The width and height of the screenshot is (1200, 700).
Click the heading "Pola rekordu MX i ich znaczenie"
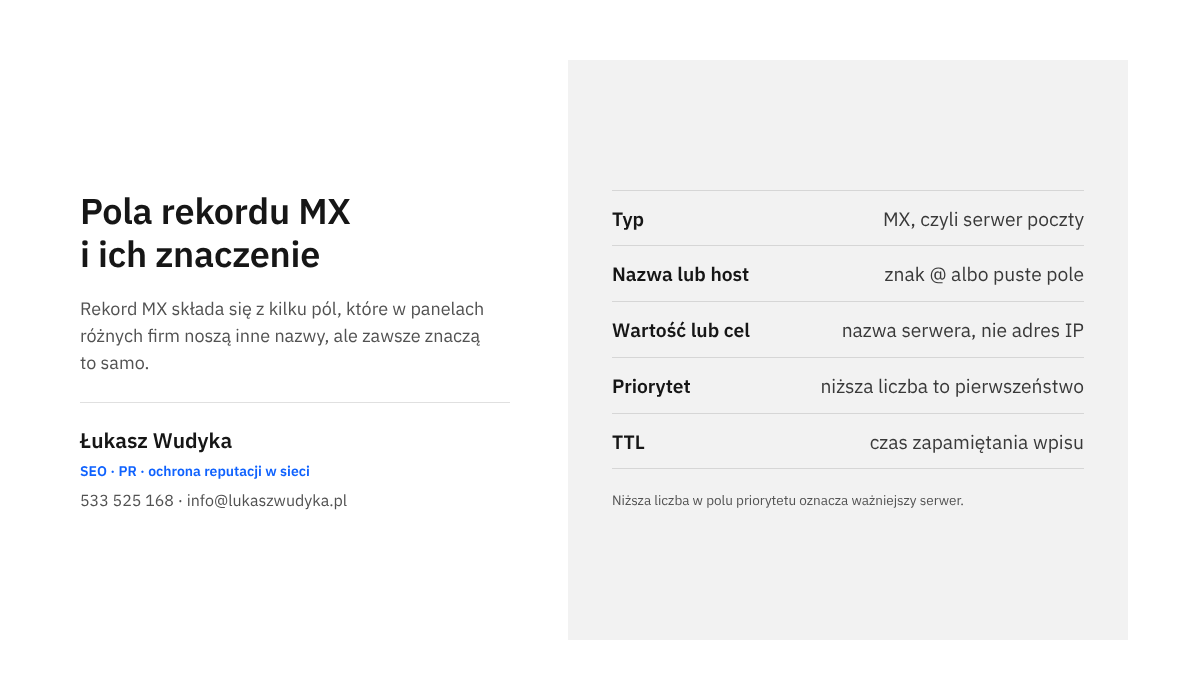pyautogui.click(x=215, y=234)
